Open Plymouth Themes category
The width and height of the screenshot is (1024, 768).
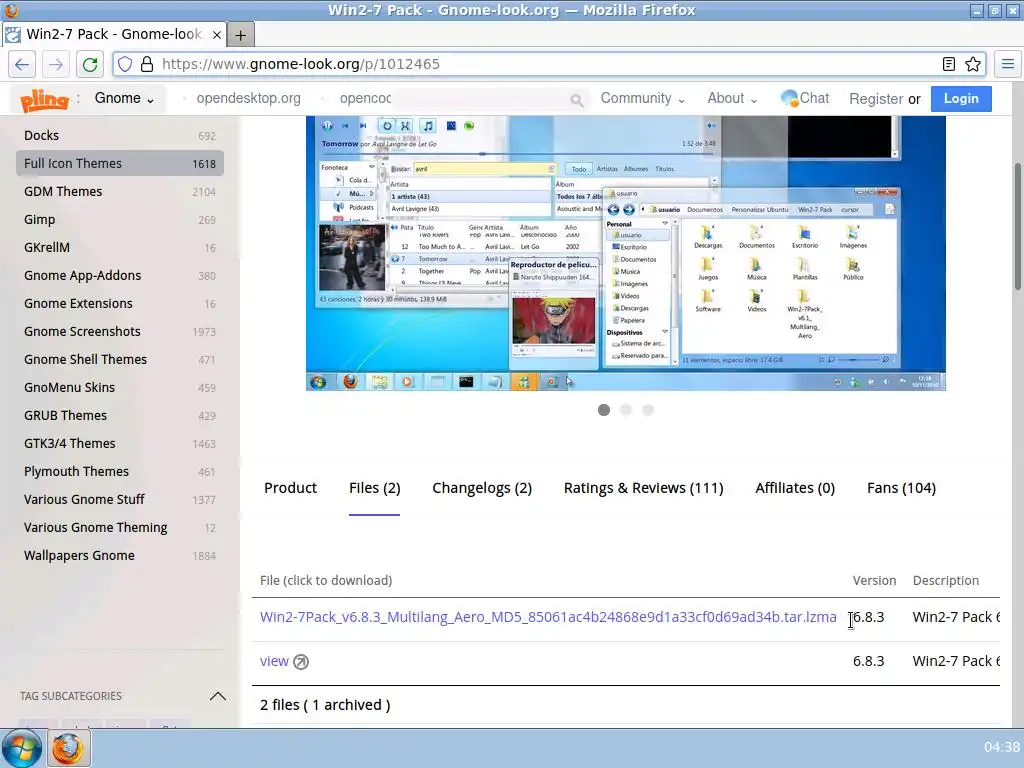click(x=120, y=472)
